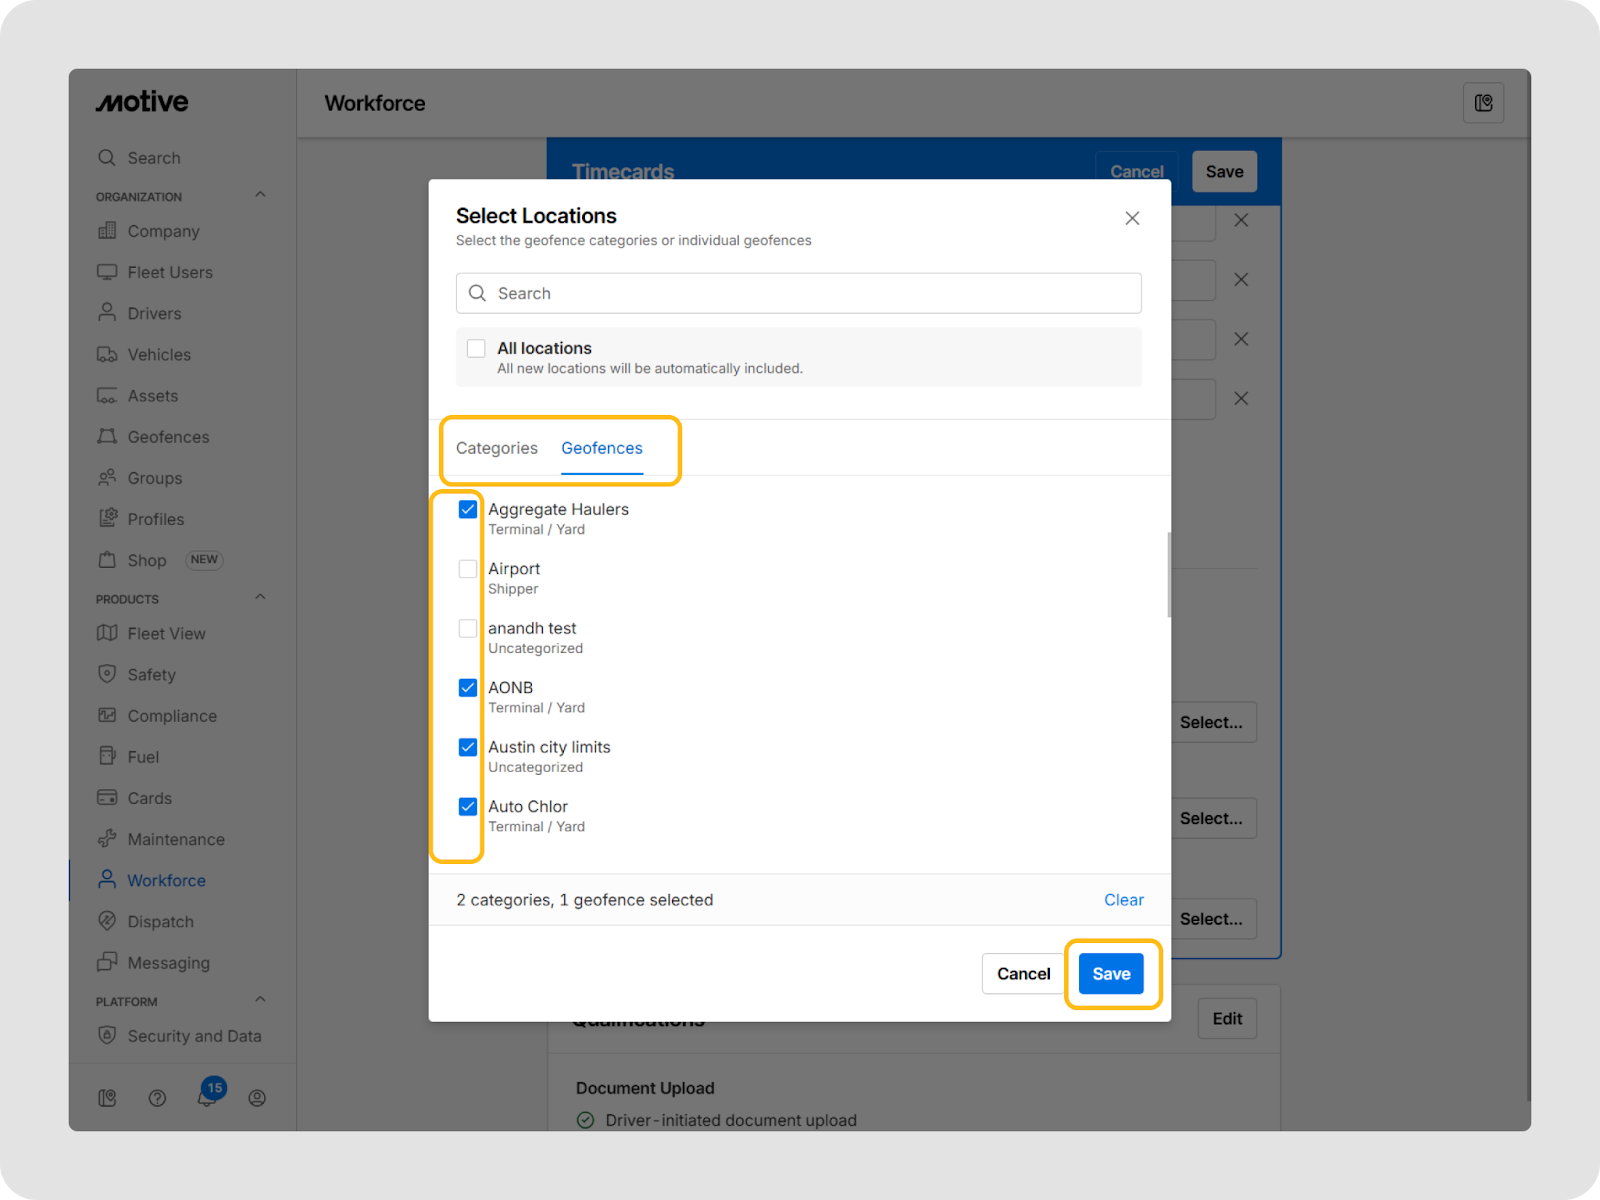
Task: Click Save in the Select Locations dialog
Action: pyautogui.click(x=1111, y=974)
